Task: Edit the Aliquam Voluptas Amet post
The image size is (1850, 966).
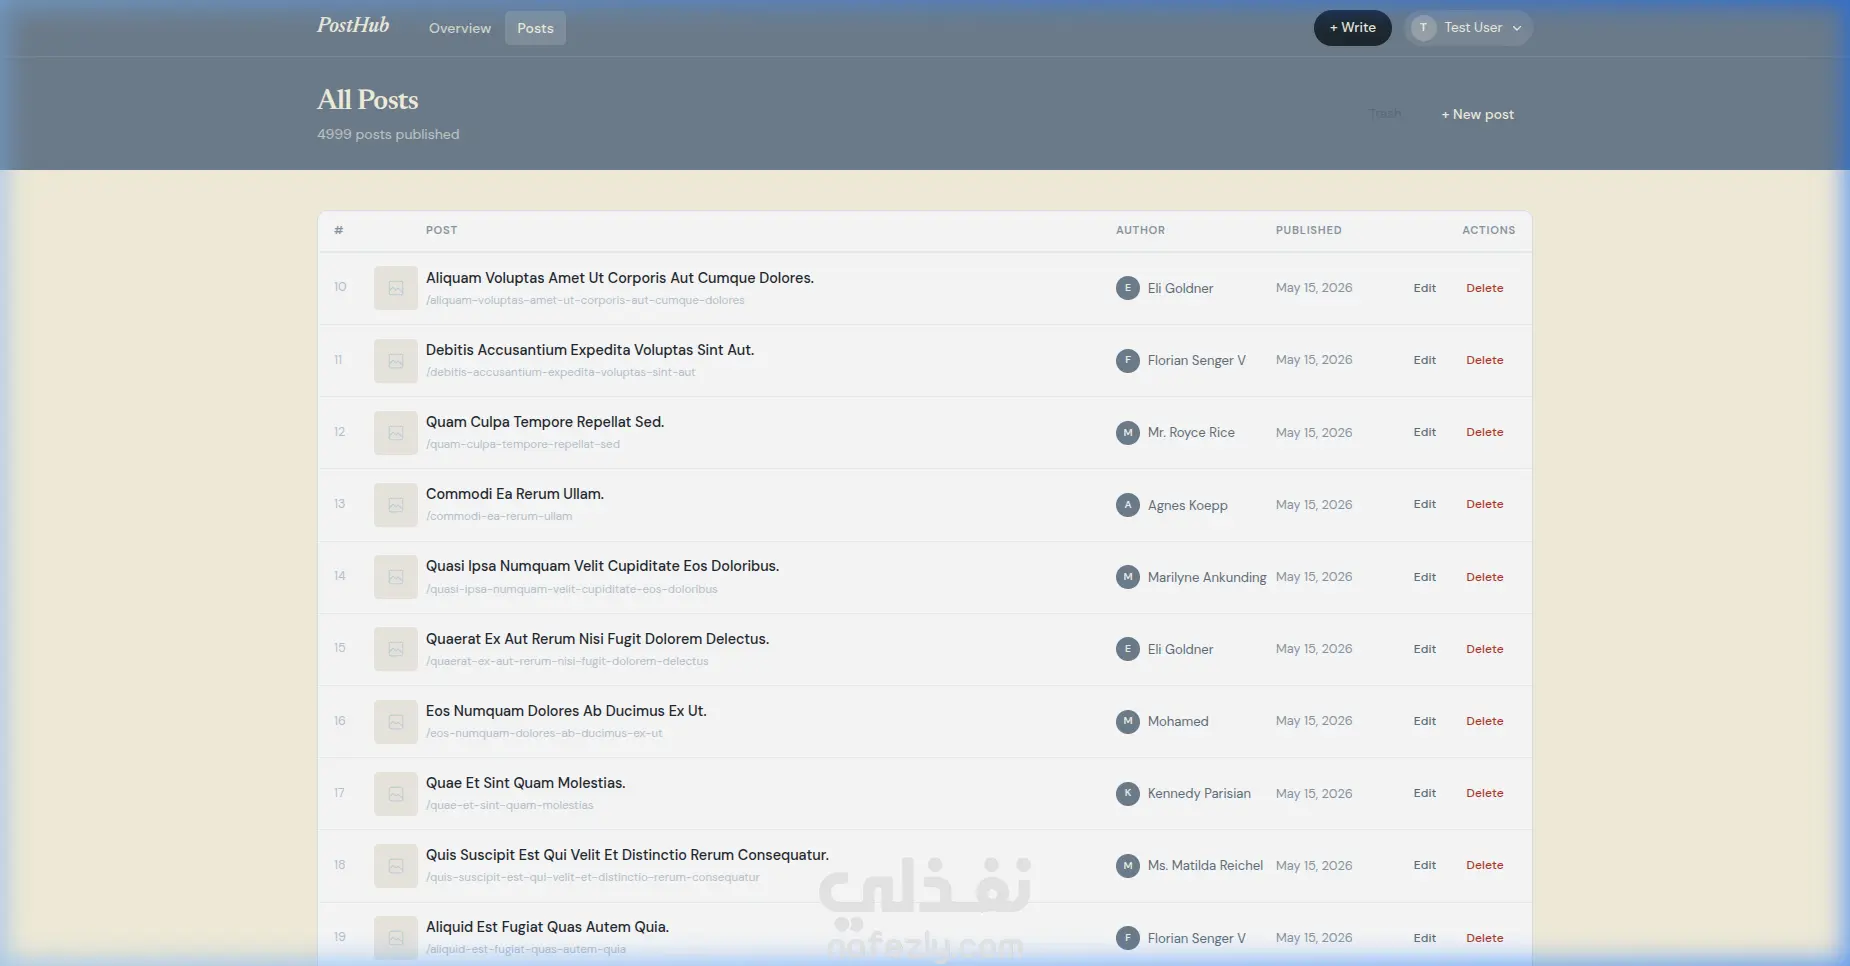Action: (1424, 288)
